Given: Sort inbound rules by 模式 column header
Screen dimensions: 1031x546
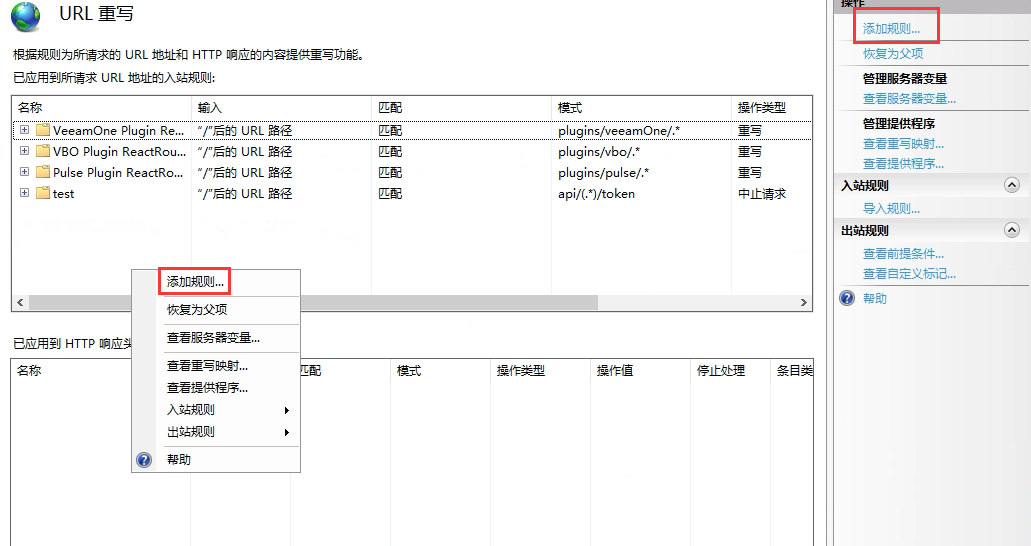Looking at the screenshot, I should click(641, 107).
